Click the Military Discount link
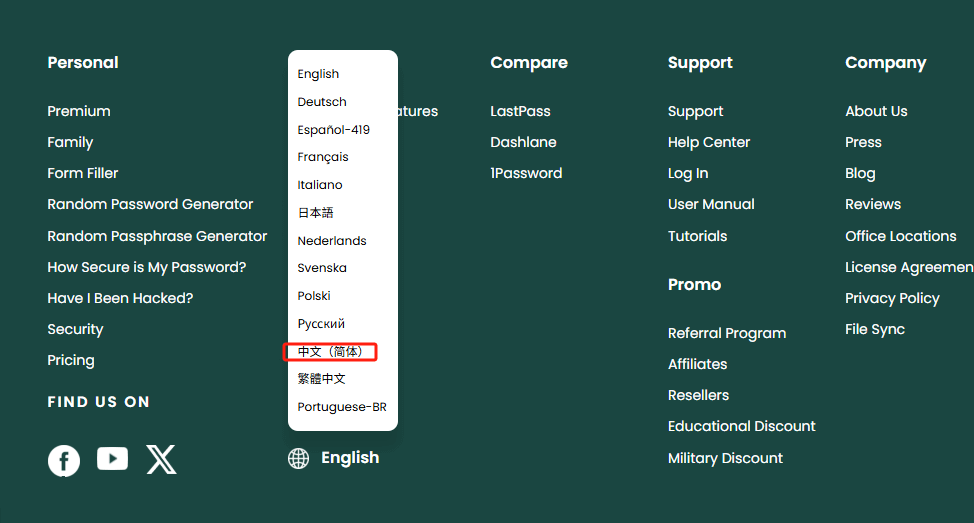This screenshot has height=523, width=974. (x=725, y=458)
